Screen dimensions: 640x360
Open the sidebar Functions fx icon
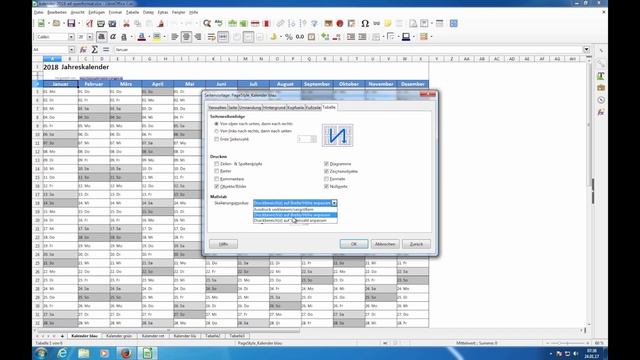point(601,112)
